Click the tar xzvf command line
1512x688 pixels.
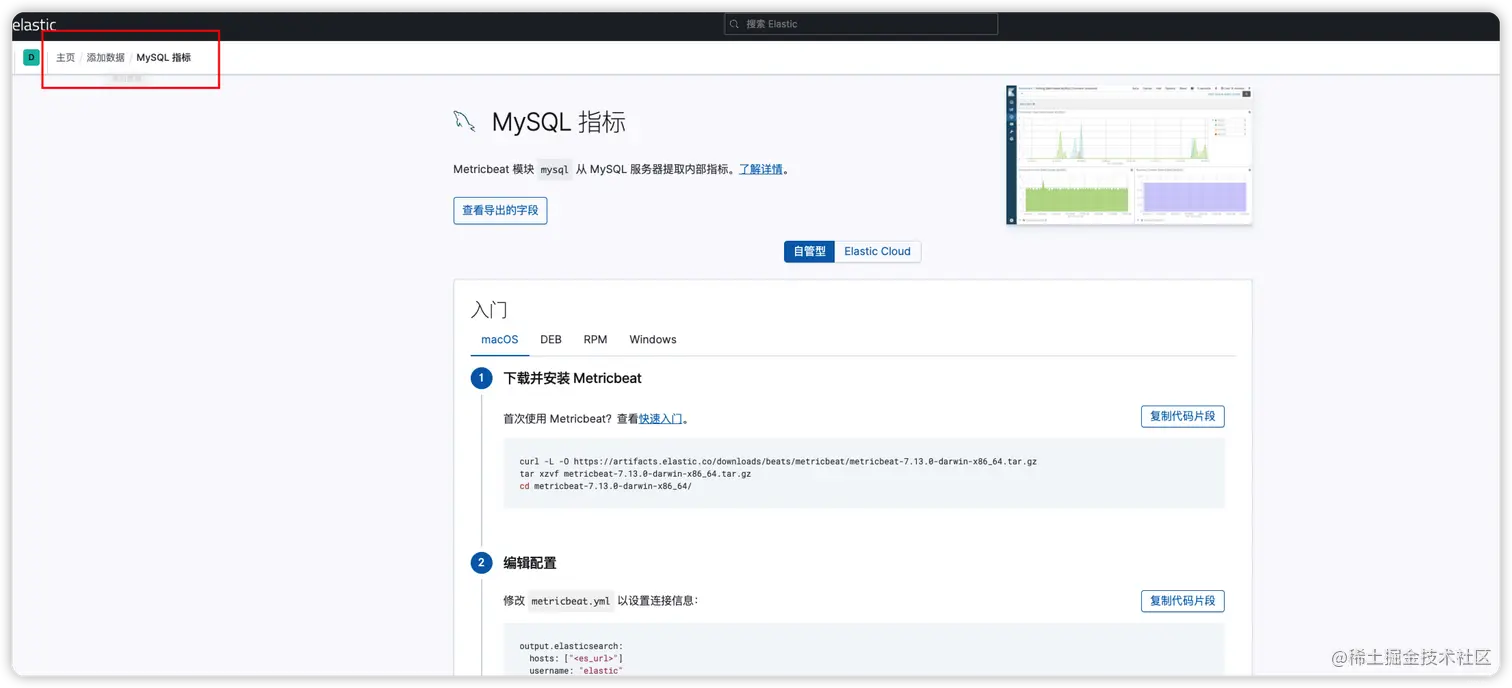(635, 474)
